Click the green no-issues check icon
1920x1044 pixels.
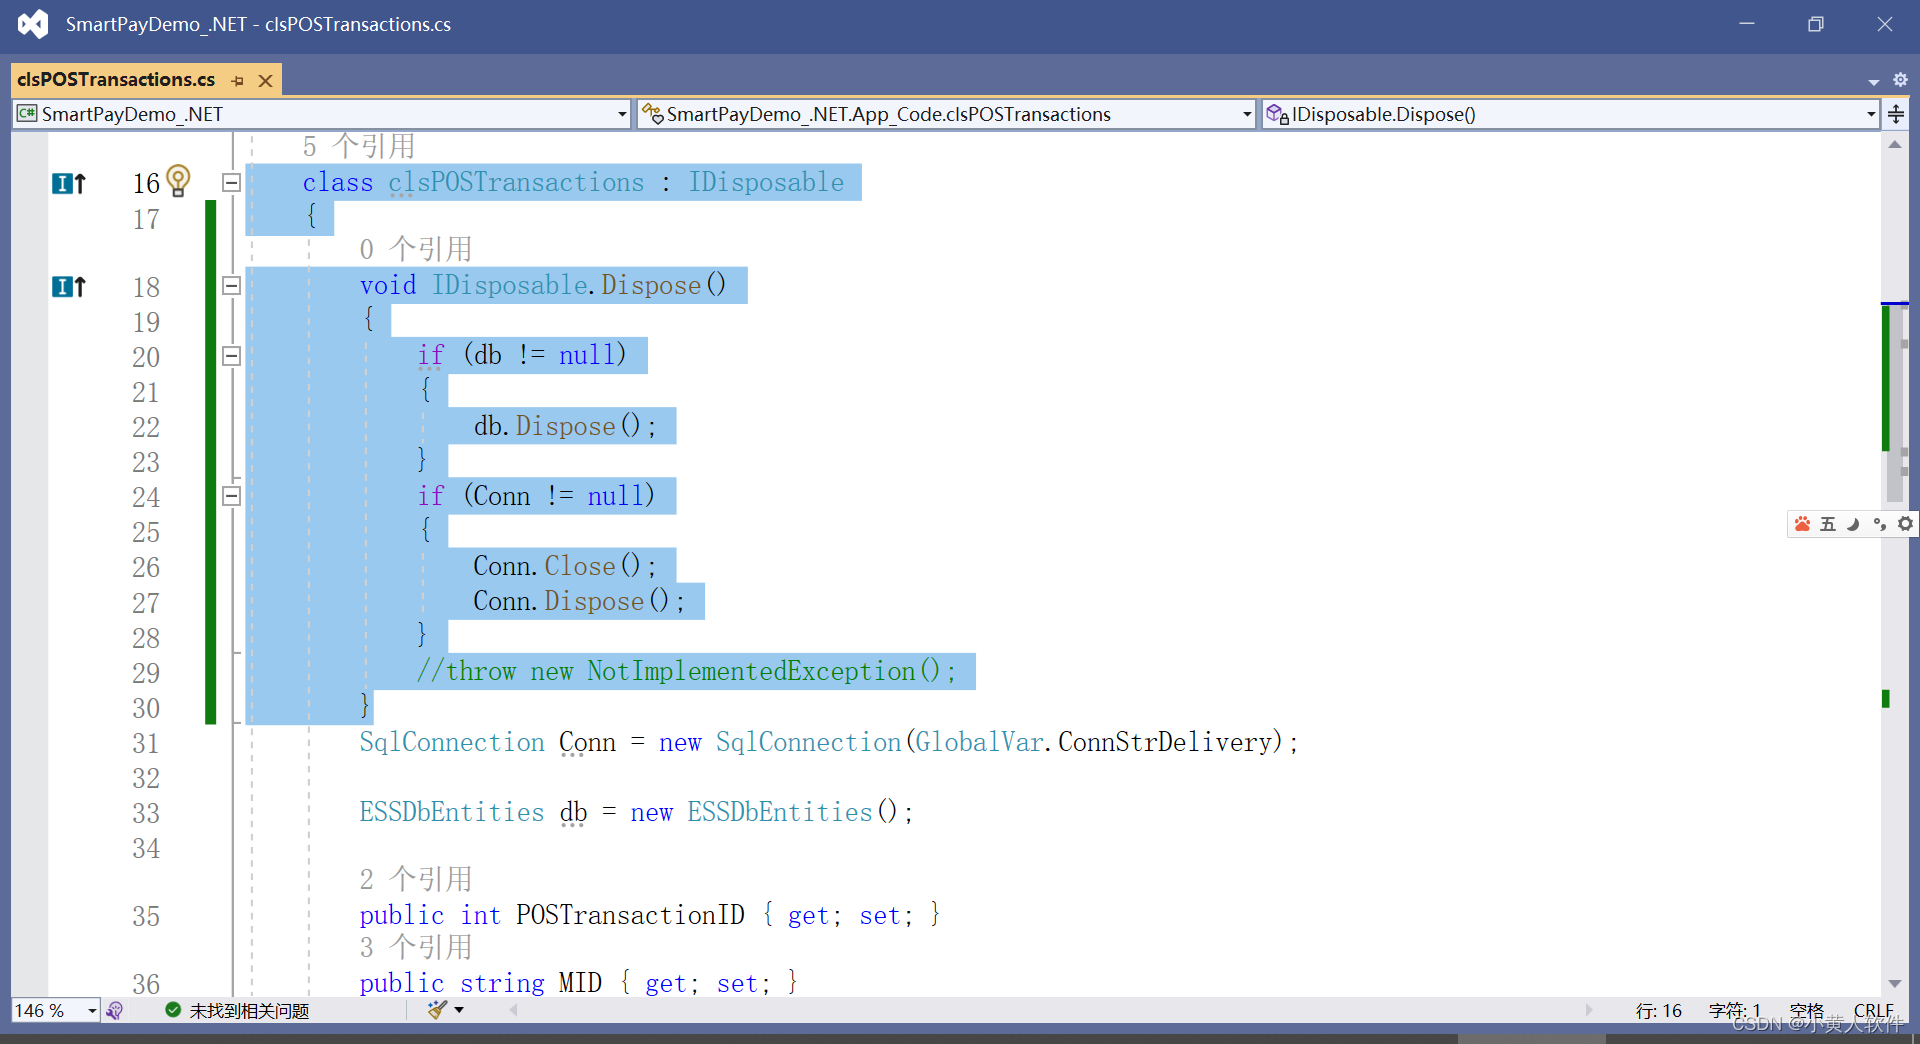coord(173,1010)
